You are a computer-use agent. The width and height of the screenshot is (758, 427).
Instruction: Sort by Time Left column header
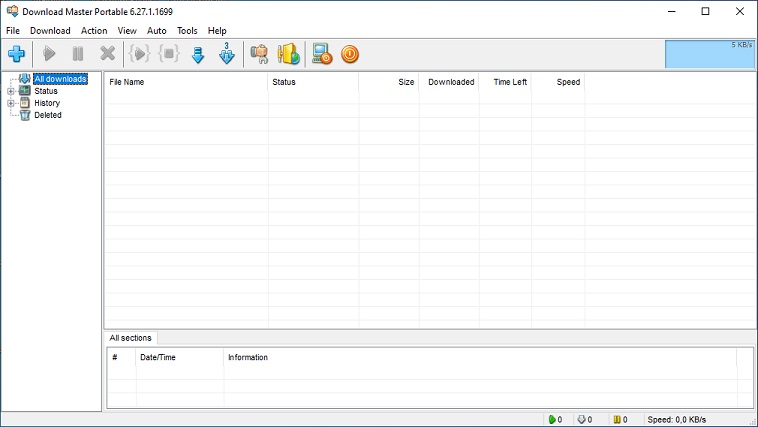point(505,82)
